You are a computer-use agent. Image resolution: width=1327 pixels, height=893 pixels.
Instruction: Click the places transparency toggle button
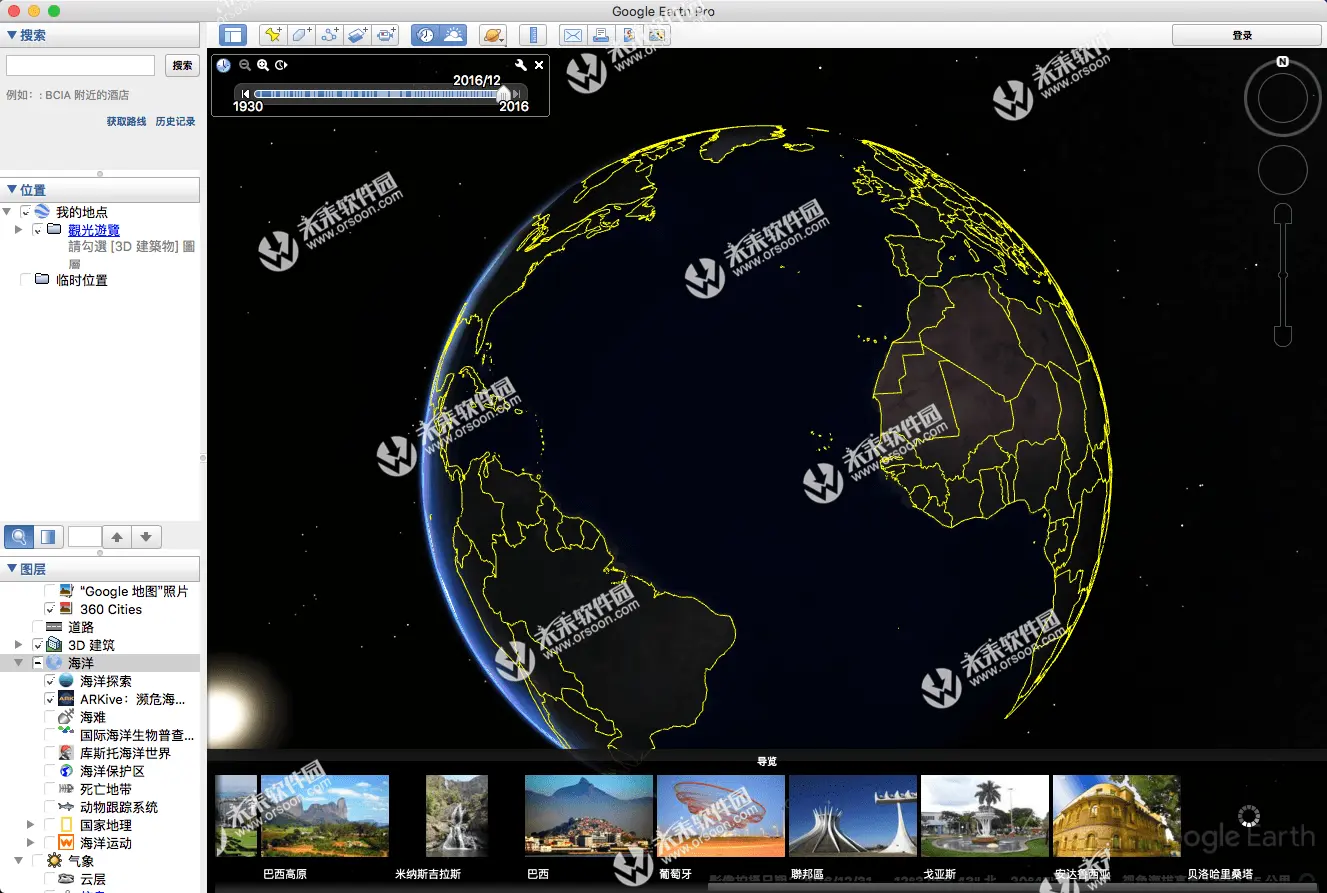pos(47,537)
